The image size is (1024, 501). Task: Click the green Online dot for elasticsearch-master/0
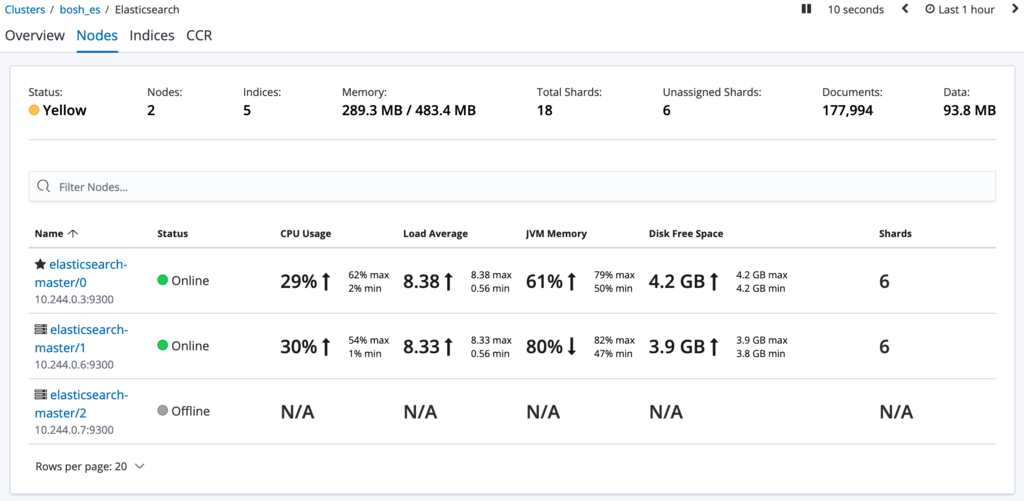[x=163, y=281]
